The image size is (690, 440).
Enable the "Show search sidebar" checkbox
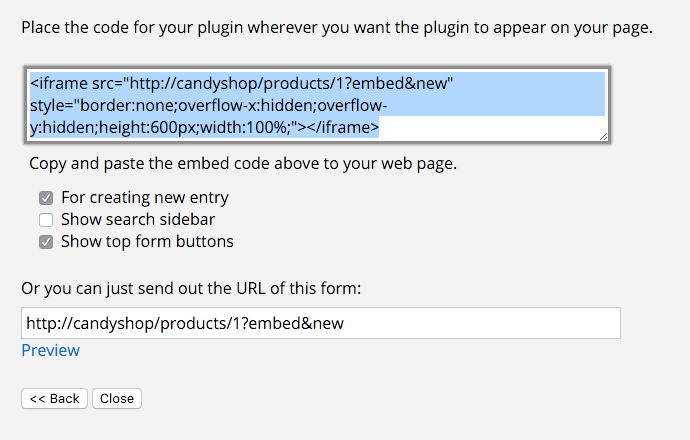tap(46, 220)
